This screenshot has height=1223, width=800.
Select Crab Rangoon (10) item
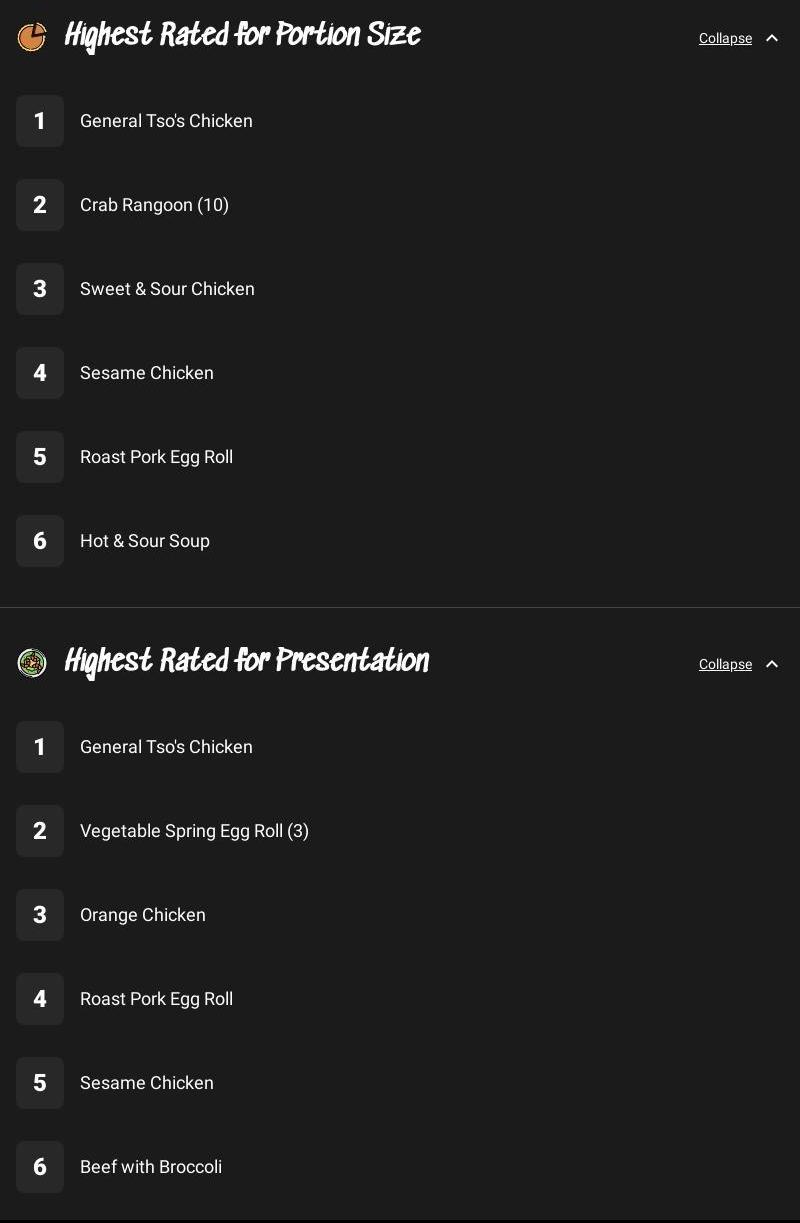tap(154, 205)
